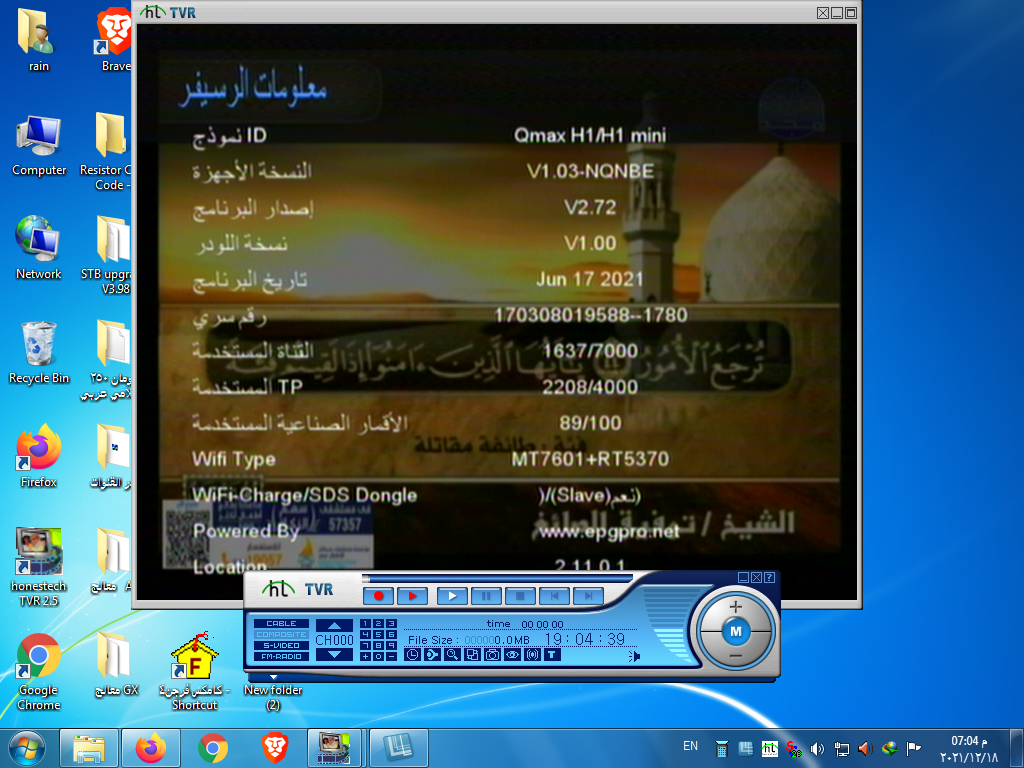
Task: Click keypad digit 2 on the TVR panel
Action: pyautogui.click(x=379, y=624)
